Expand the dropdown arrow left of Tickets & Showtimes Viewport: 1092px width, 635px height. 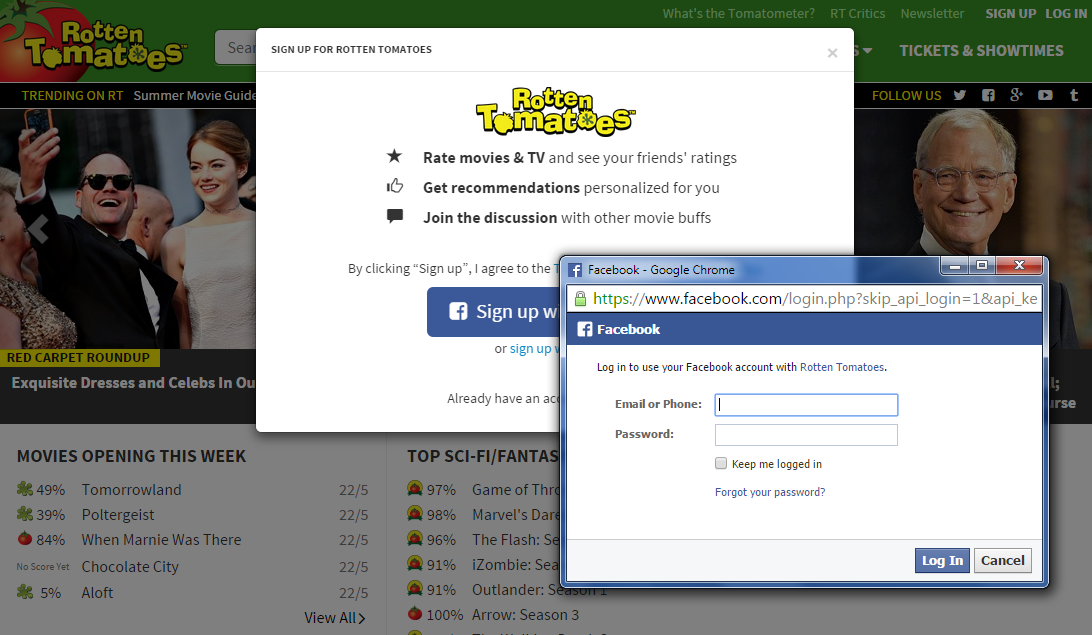point(867,51)
